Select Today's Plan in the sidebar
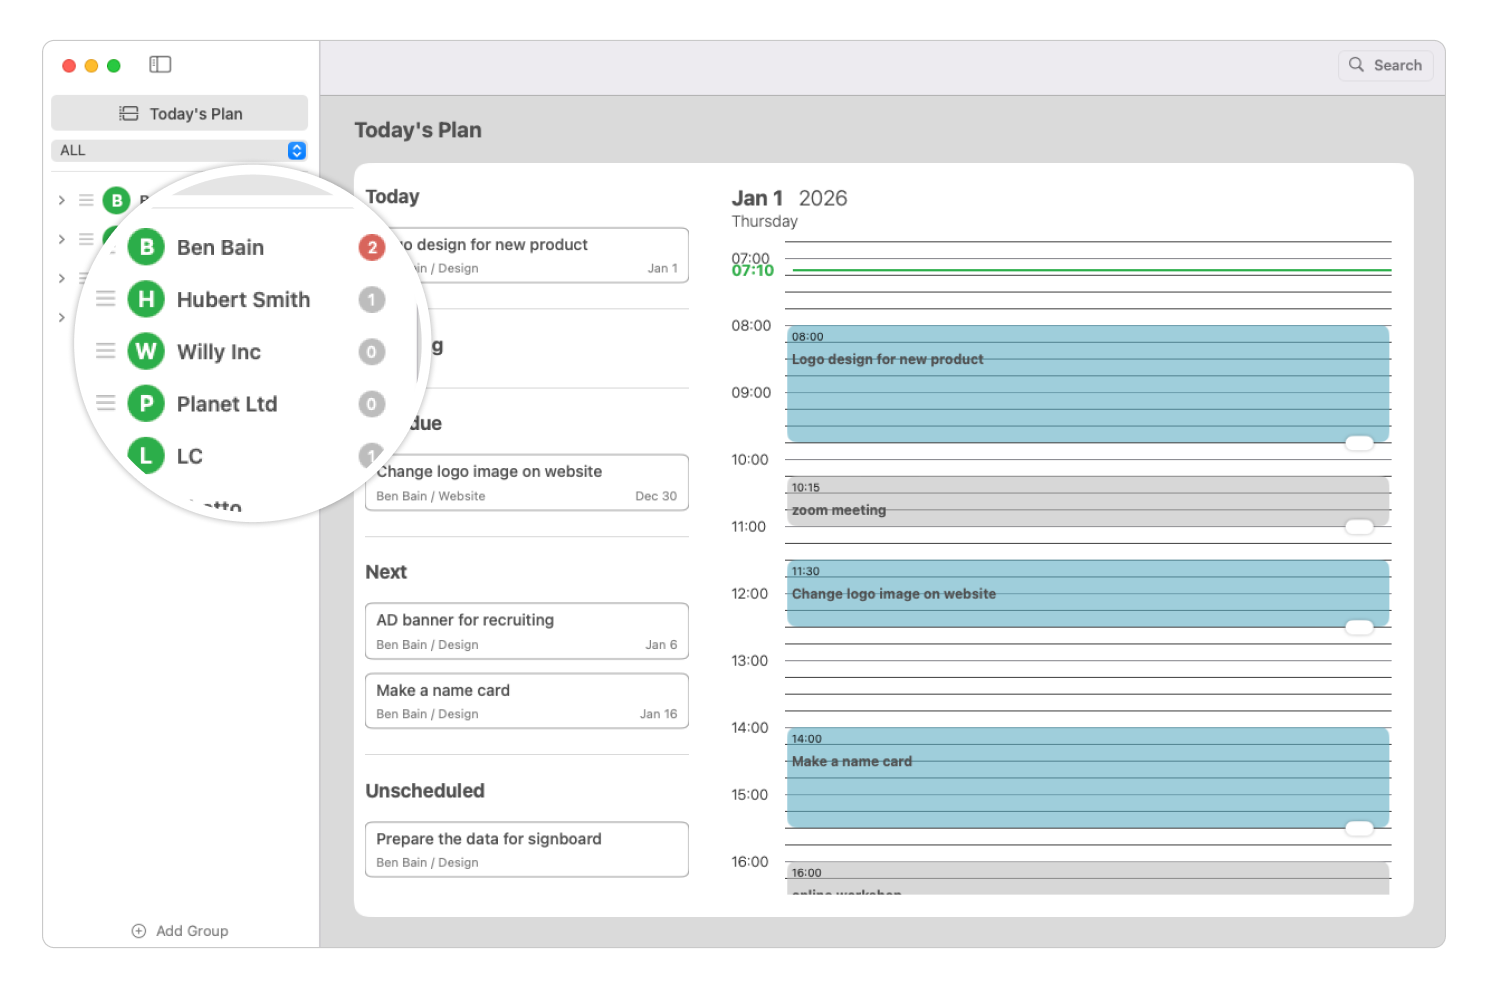Viewport: 1488px width, 988px height. click(180, 114)
